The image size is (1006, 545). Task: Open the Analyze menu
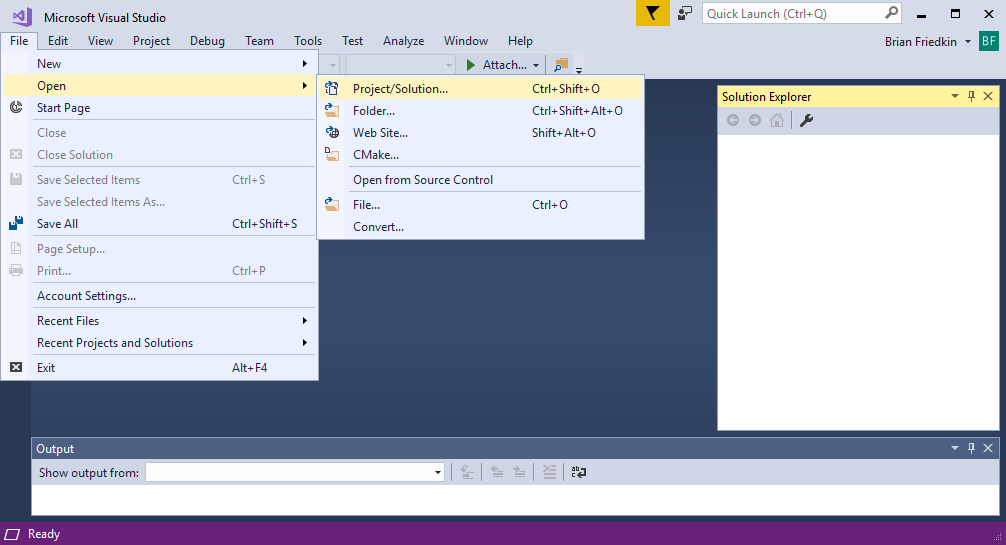(404, 40)
